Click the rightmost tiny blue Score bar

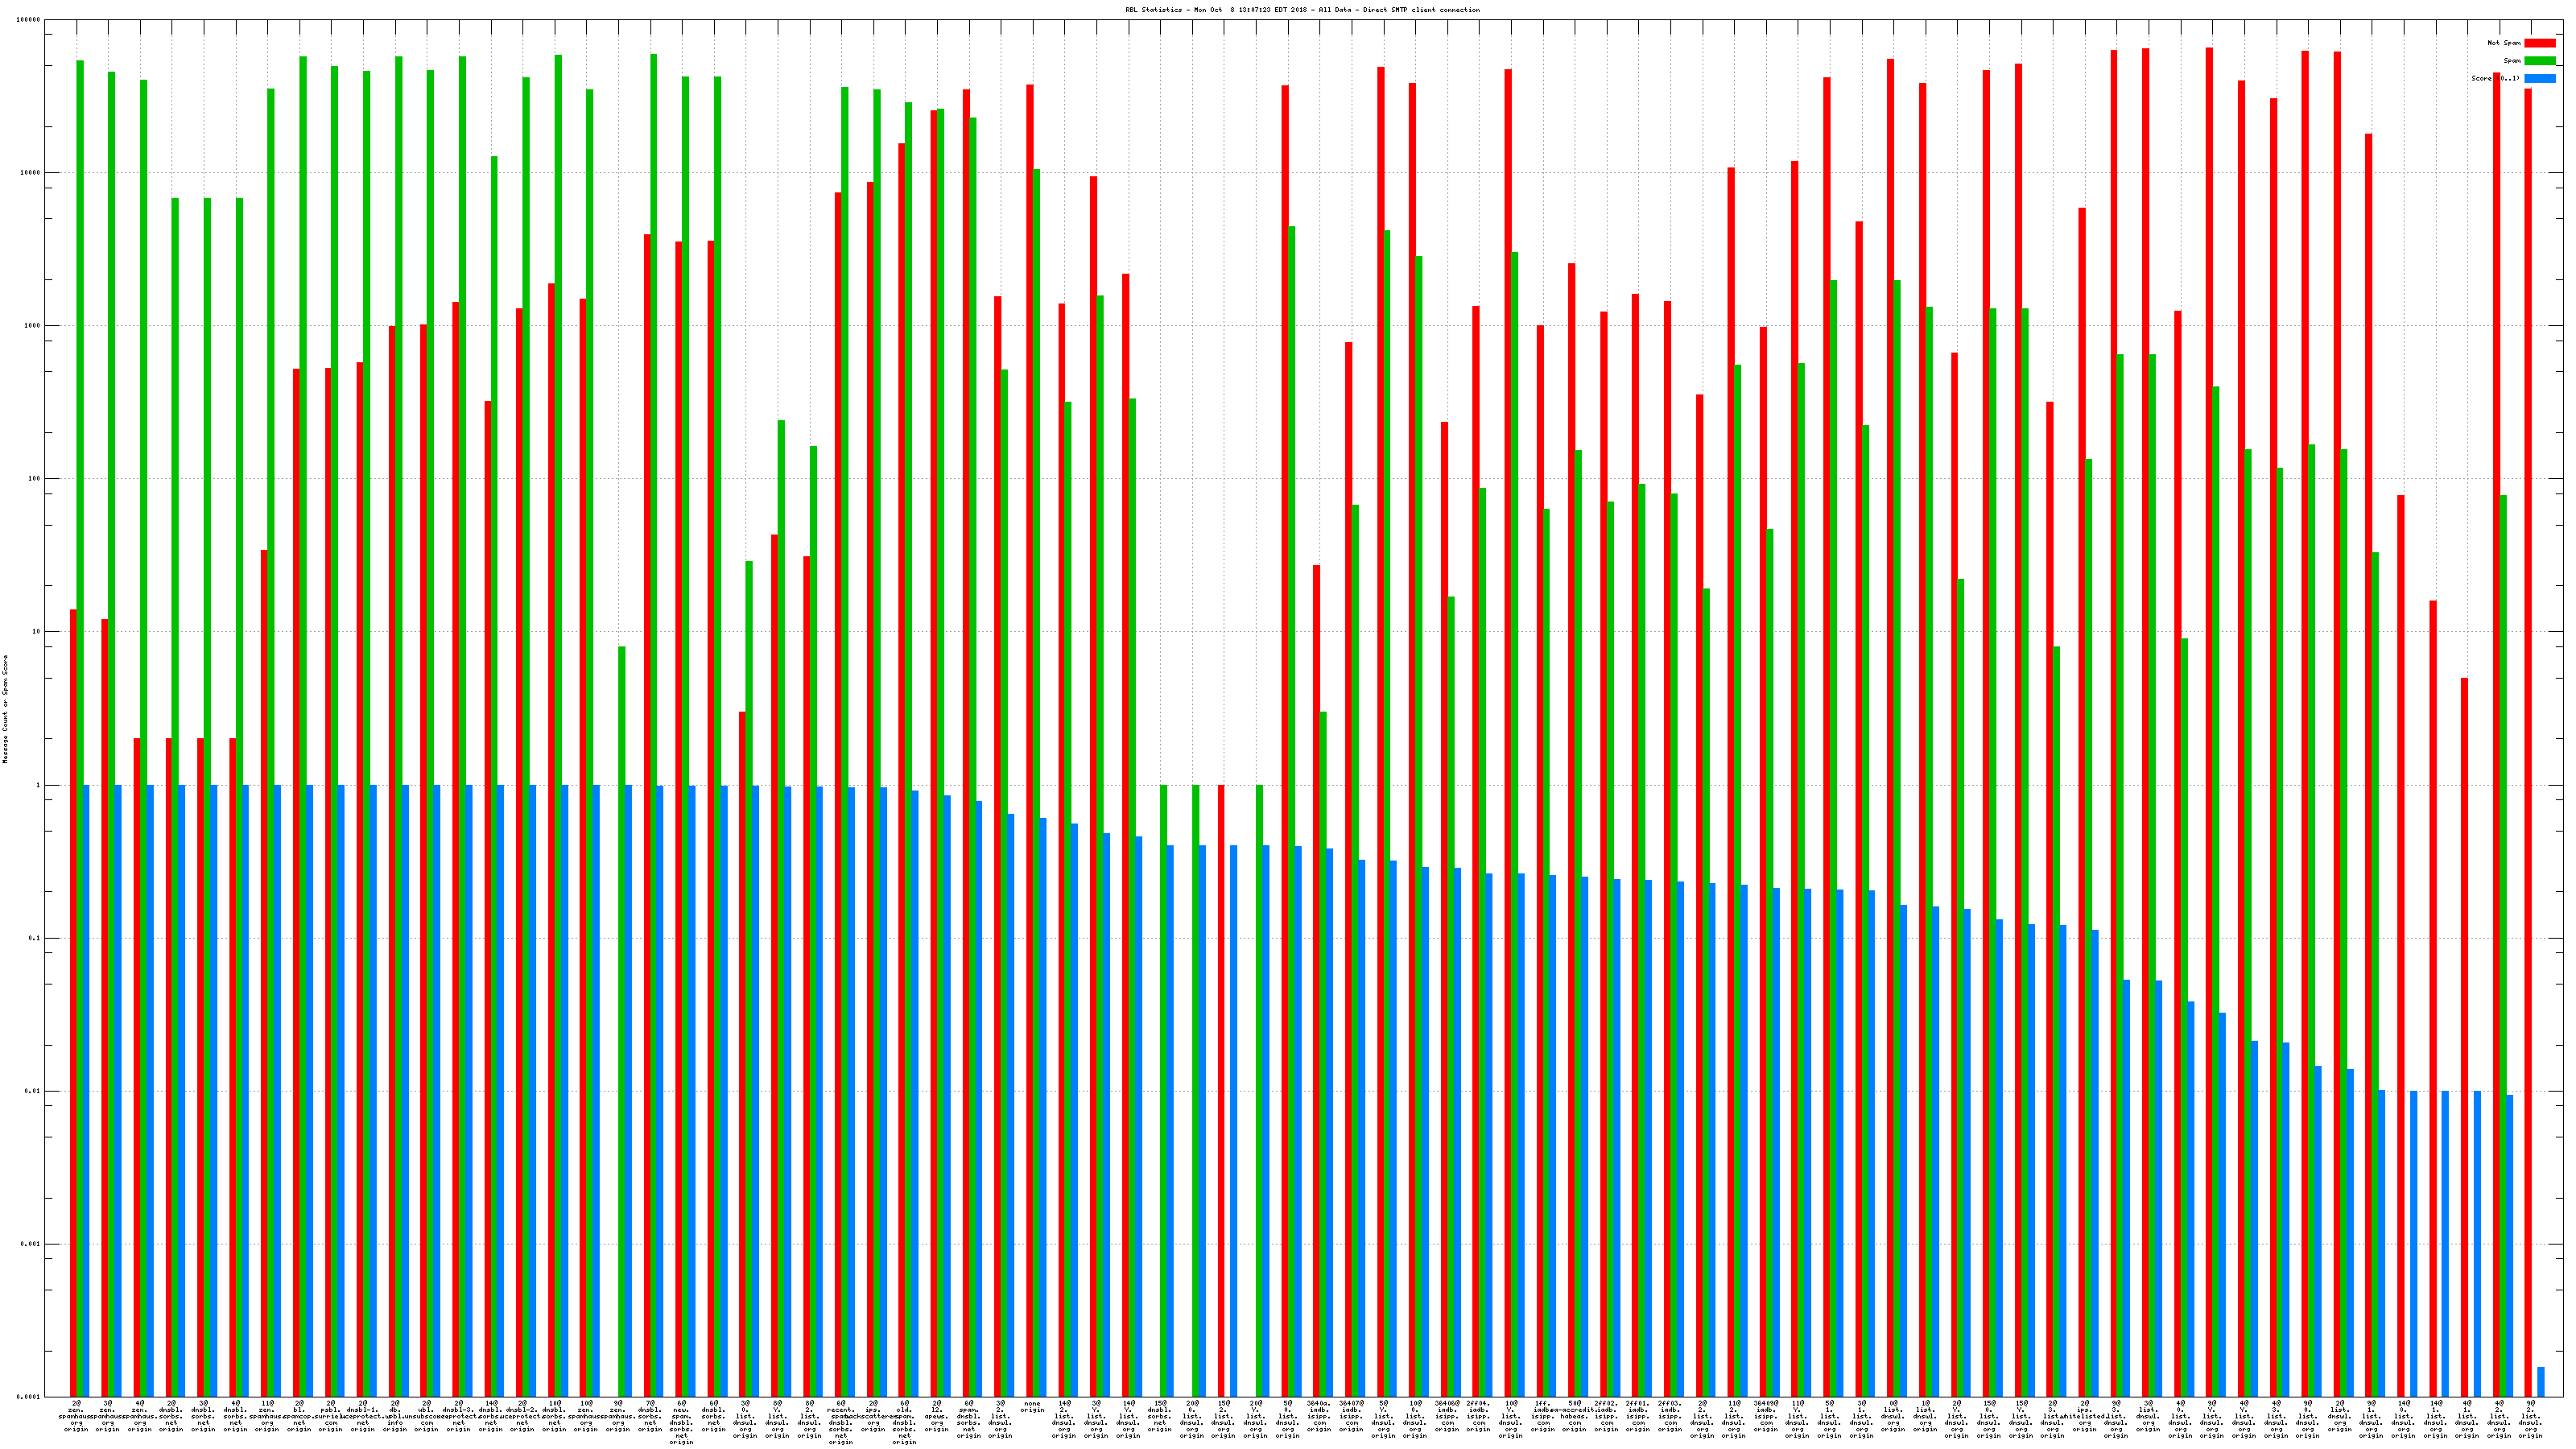pos(2541,1382)
